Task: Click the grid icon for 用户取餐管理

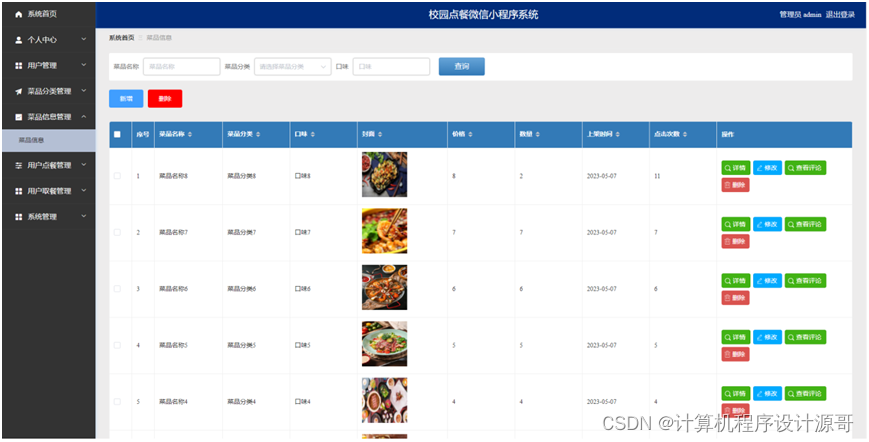Action: [x=19, y=191]
